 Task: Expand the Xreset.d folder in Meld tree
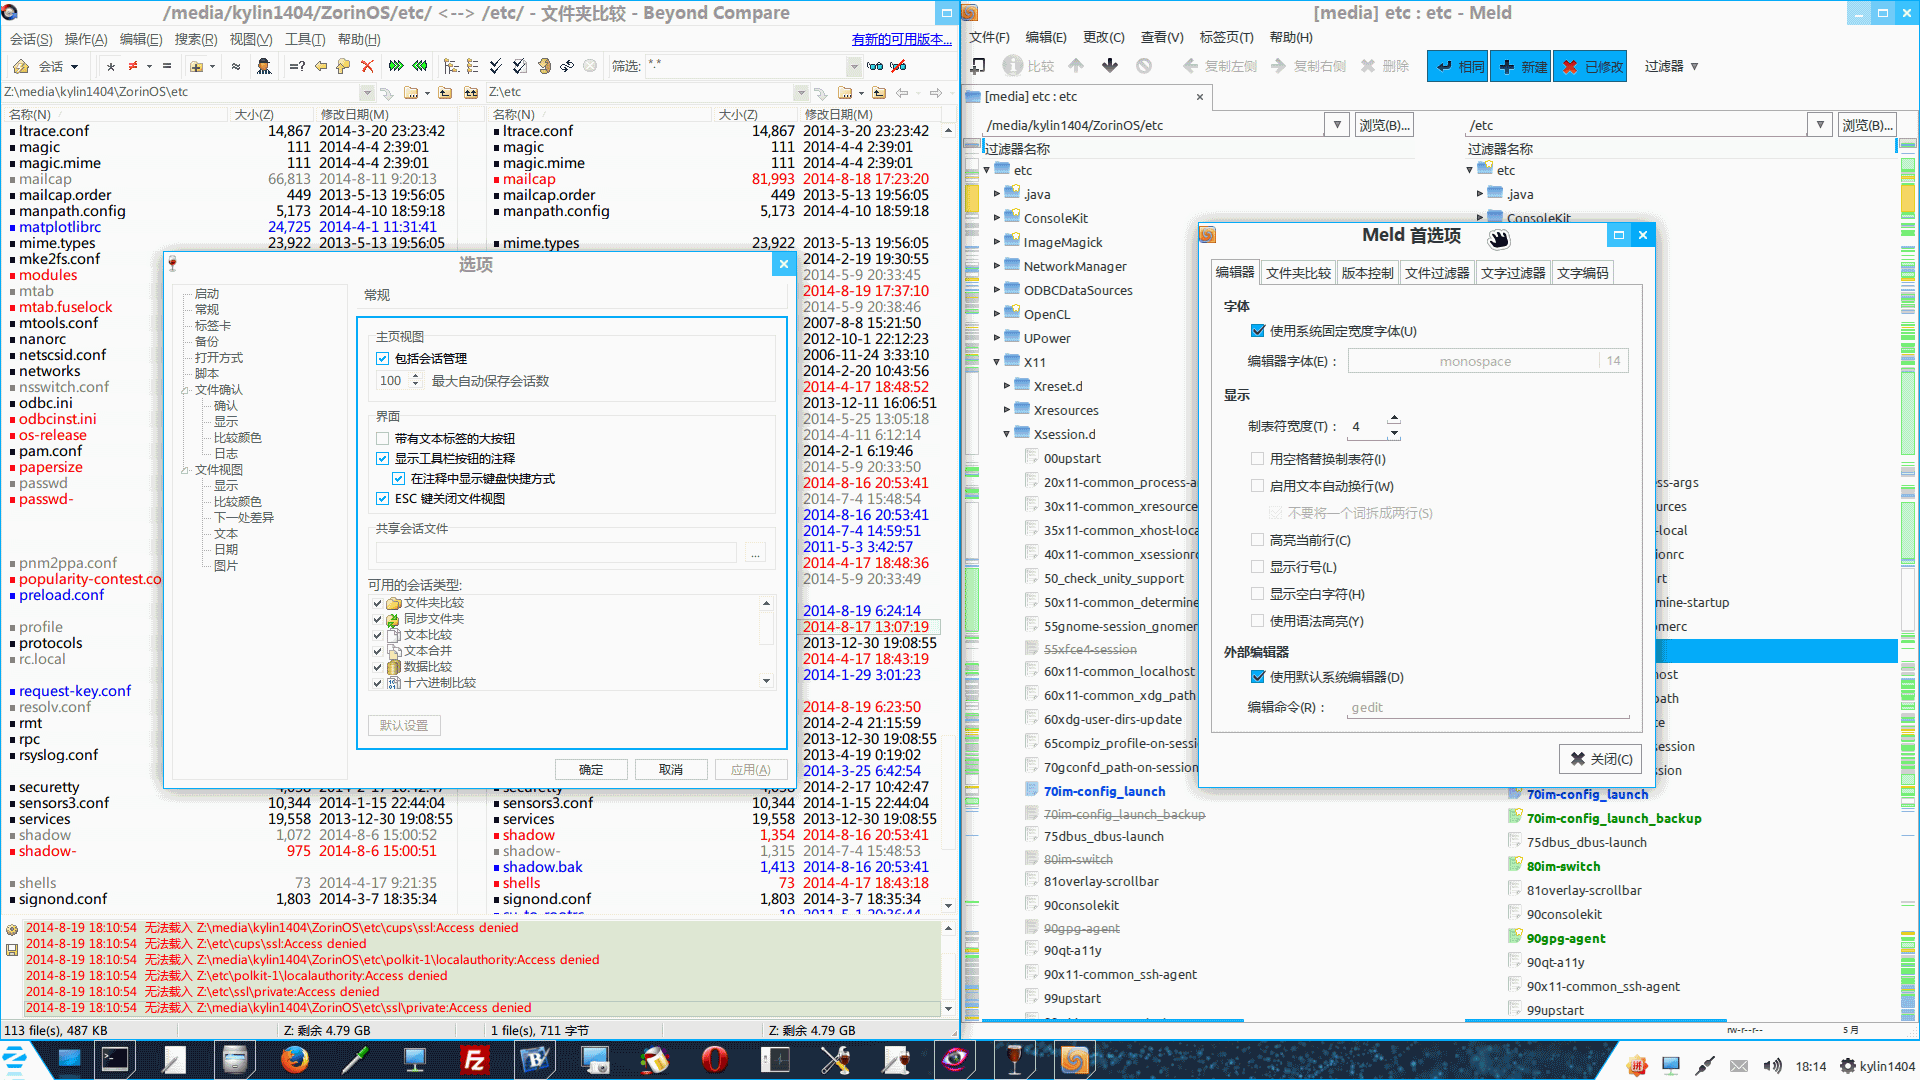(x=1007, y=386)
